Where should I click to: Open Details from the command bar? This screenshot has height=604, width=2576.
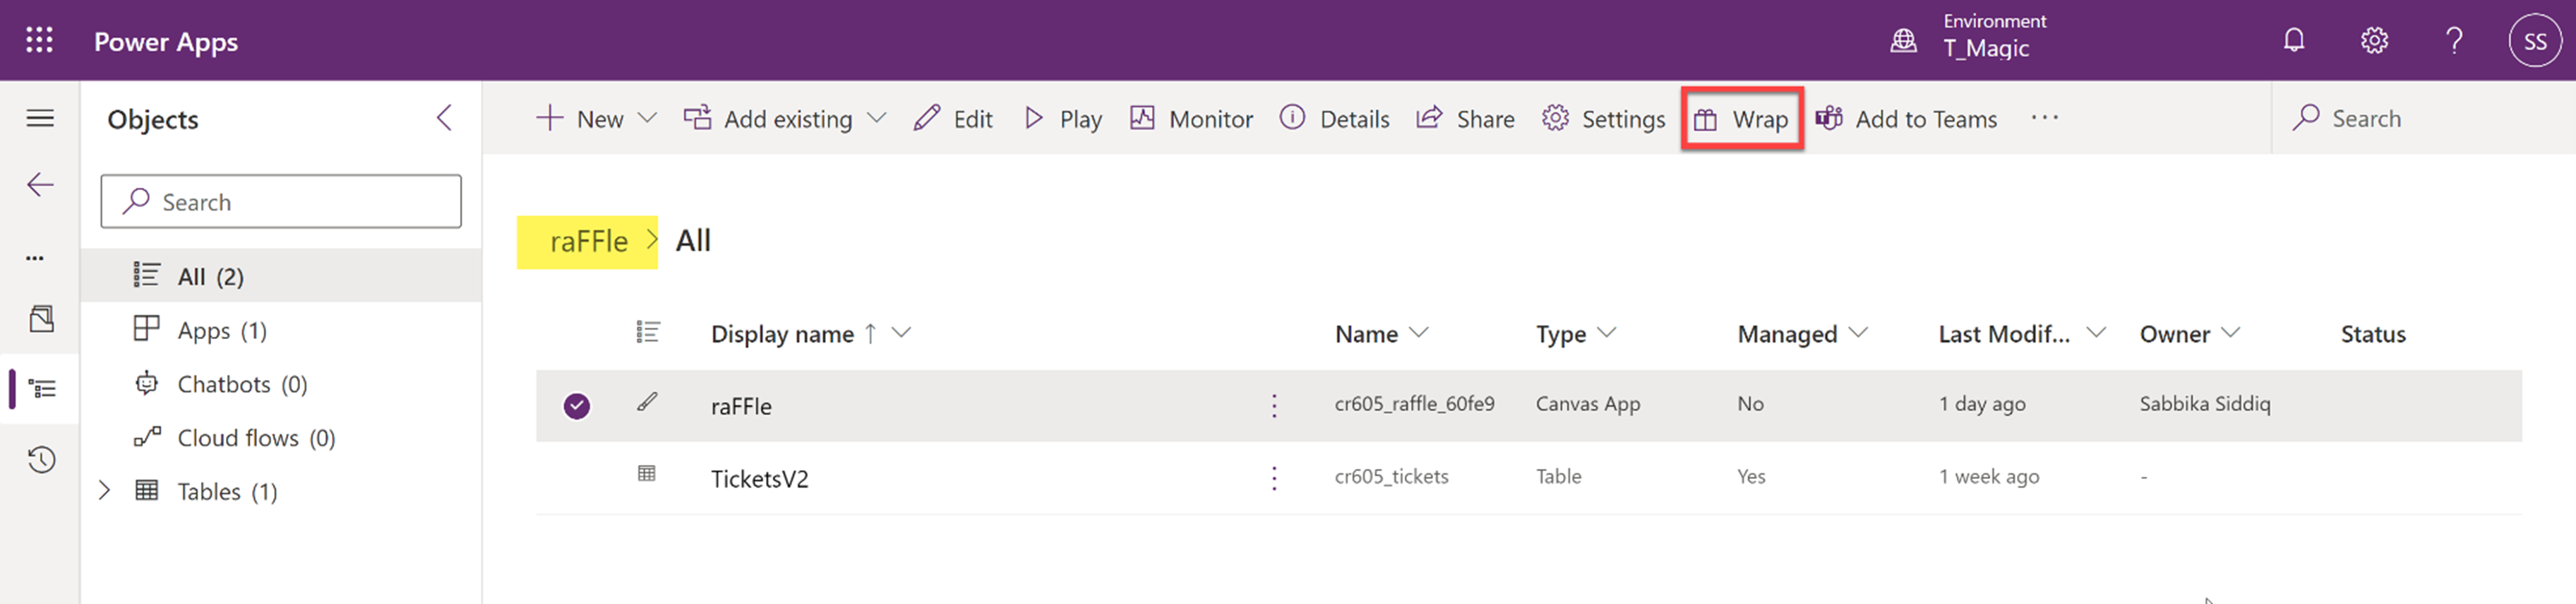click(x=1334, y=118)
